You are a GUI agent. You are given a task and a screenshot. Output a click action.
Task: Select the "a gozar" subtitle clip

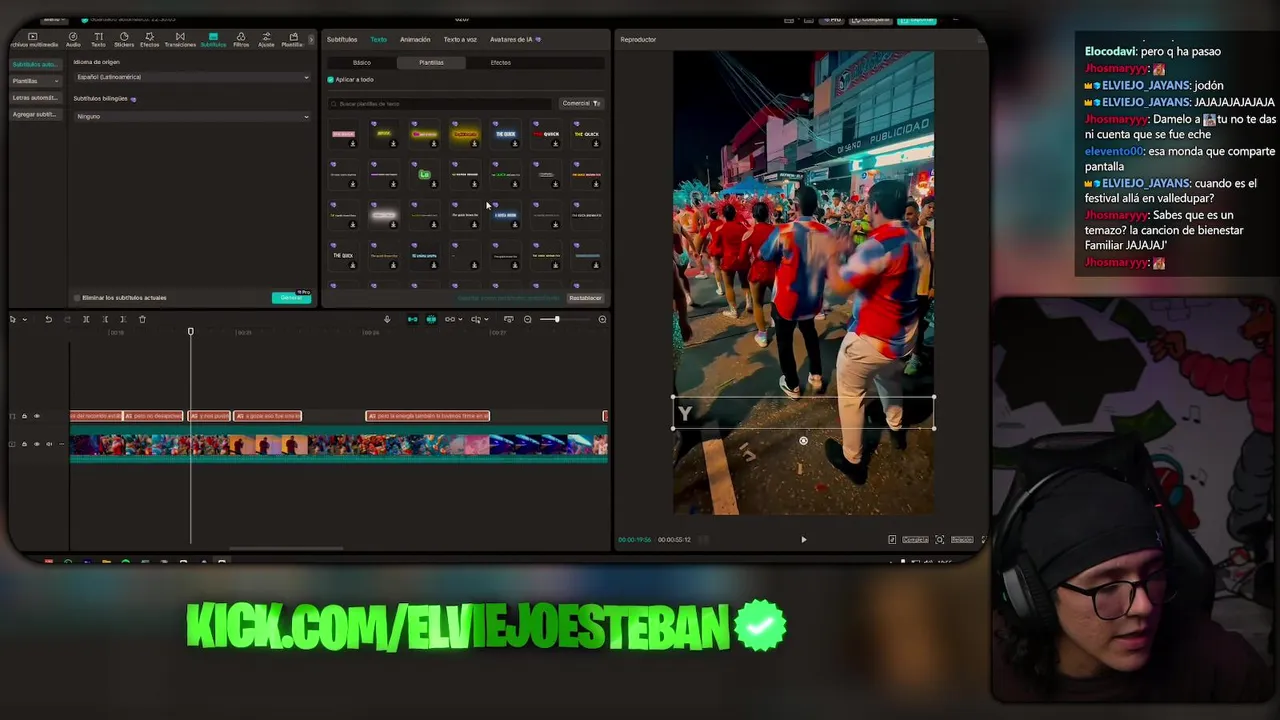tap(267, 416)
